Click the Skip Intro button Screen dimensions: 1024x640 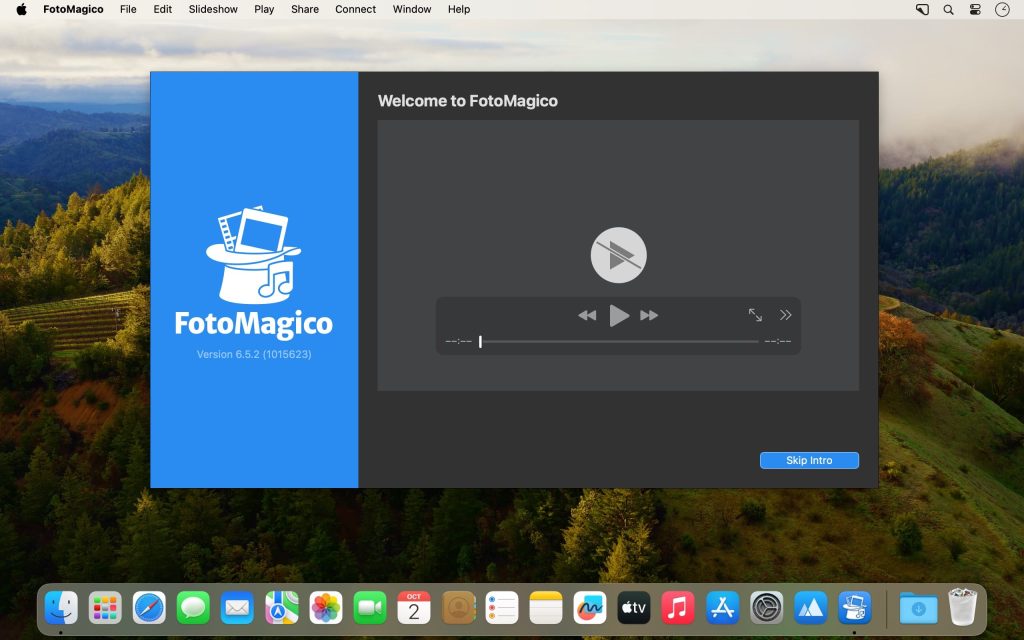pos(809,460)
